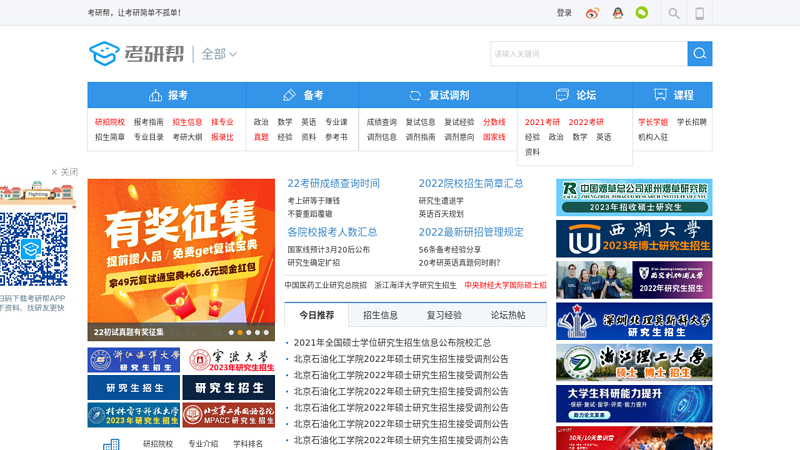Open 宁波大学 2023研究生招生 banner
The image size is (800, 450).
coord(229,360)
